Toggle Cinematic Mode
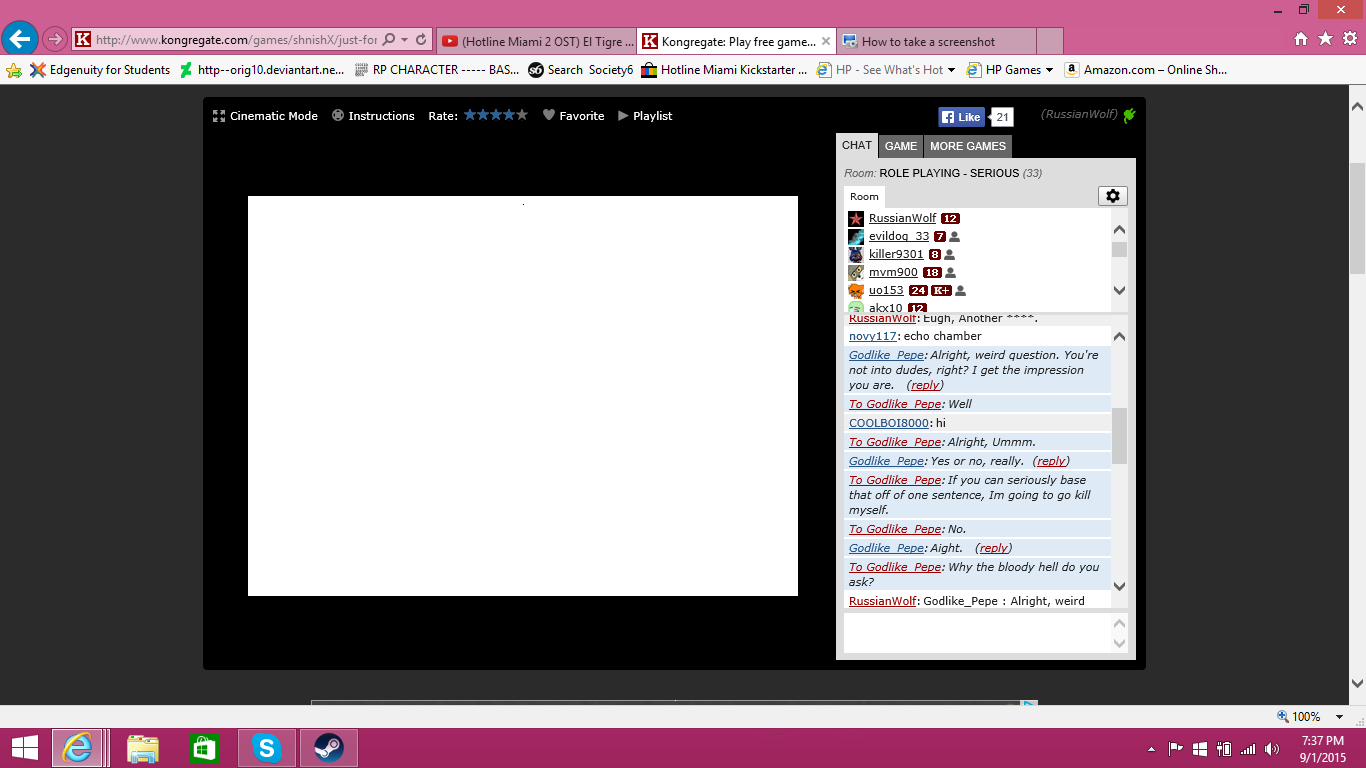 tap(265, 116)
